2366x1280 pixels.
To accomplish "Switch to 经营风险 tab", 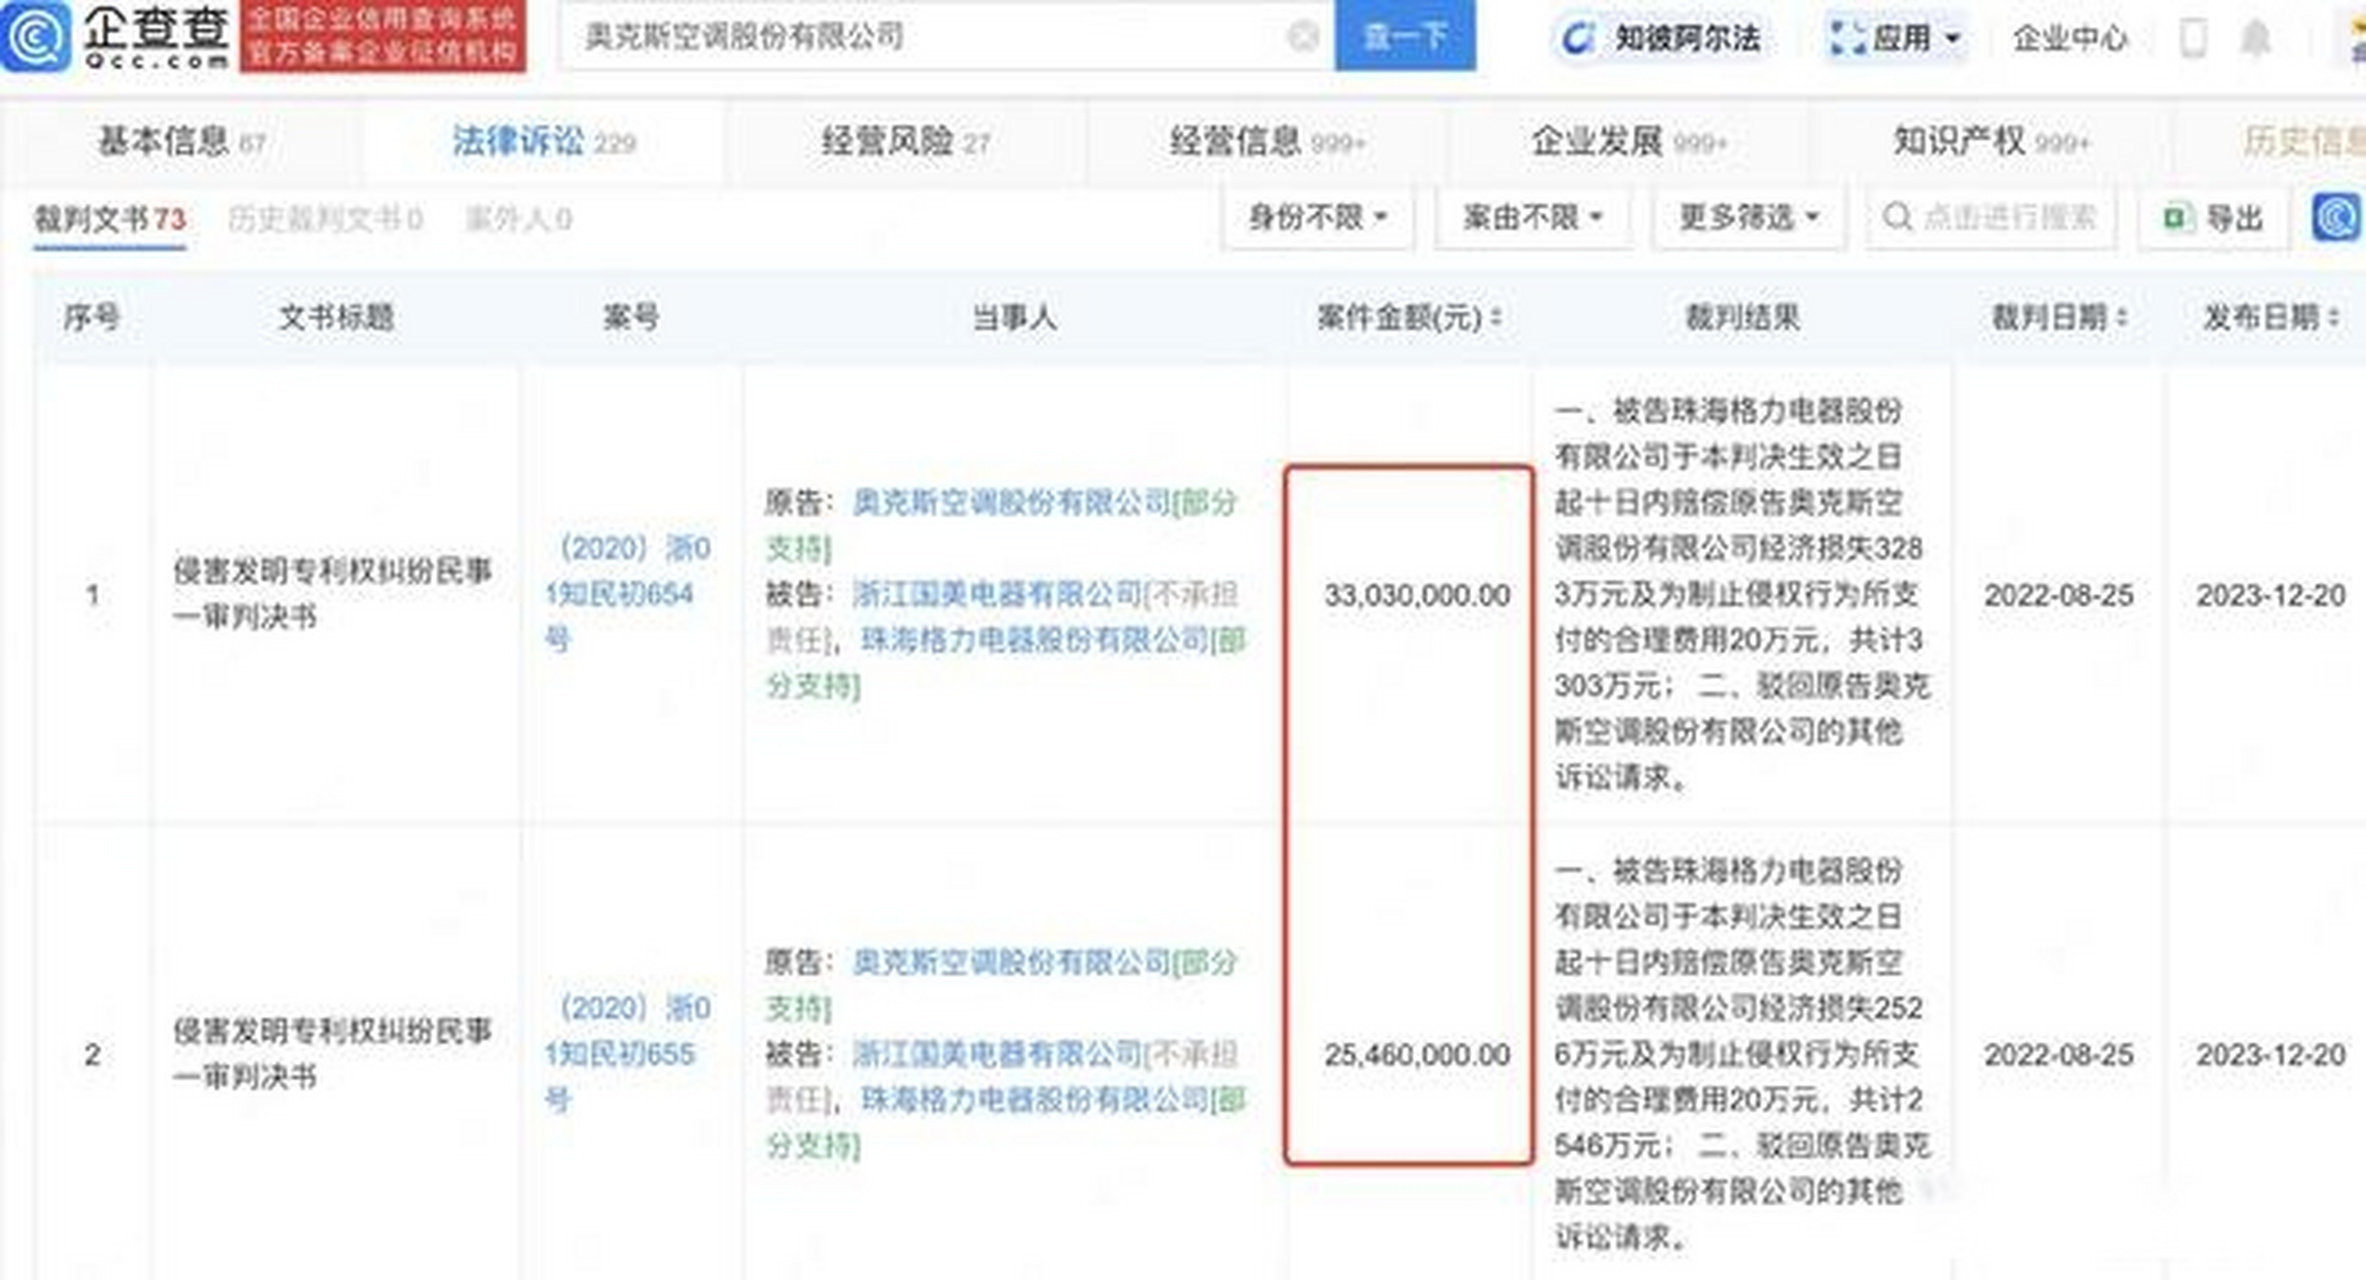I will 905,142.
